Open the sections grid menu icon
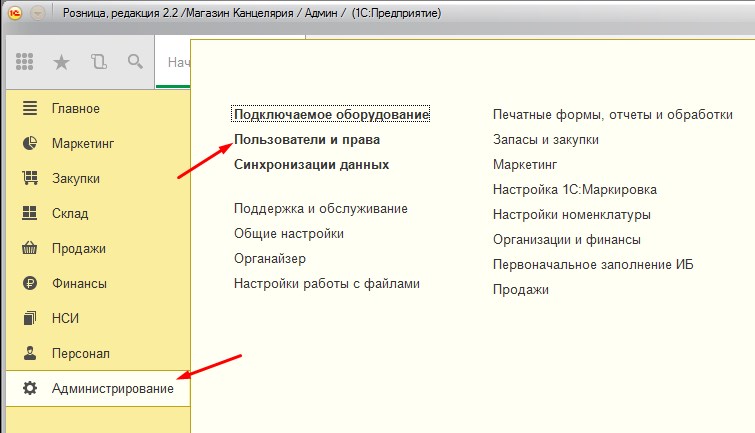755x433 pixels. 25,62
